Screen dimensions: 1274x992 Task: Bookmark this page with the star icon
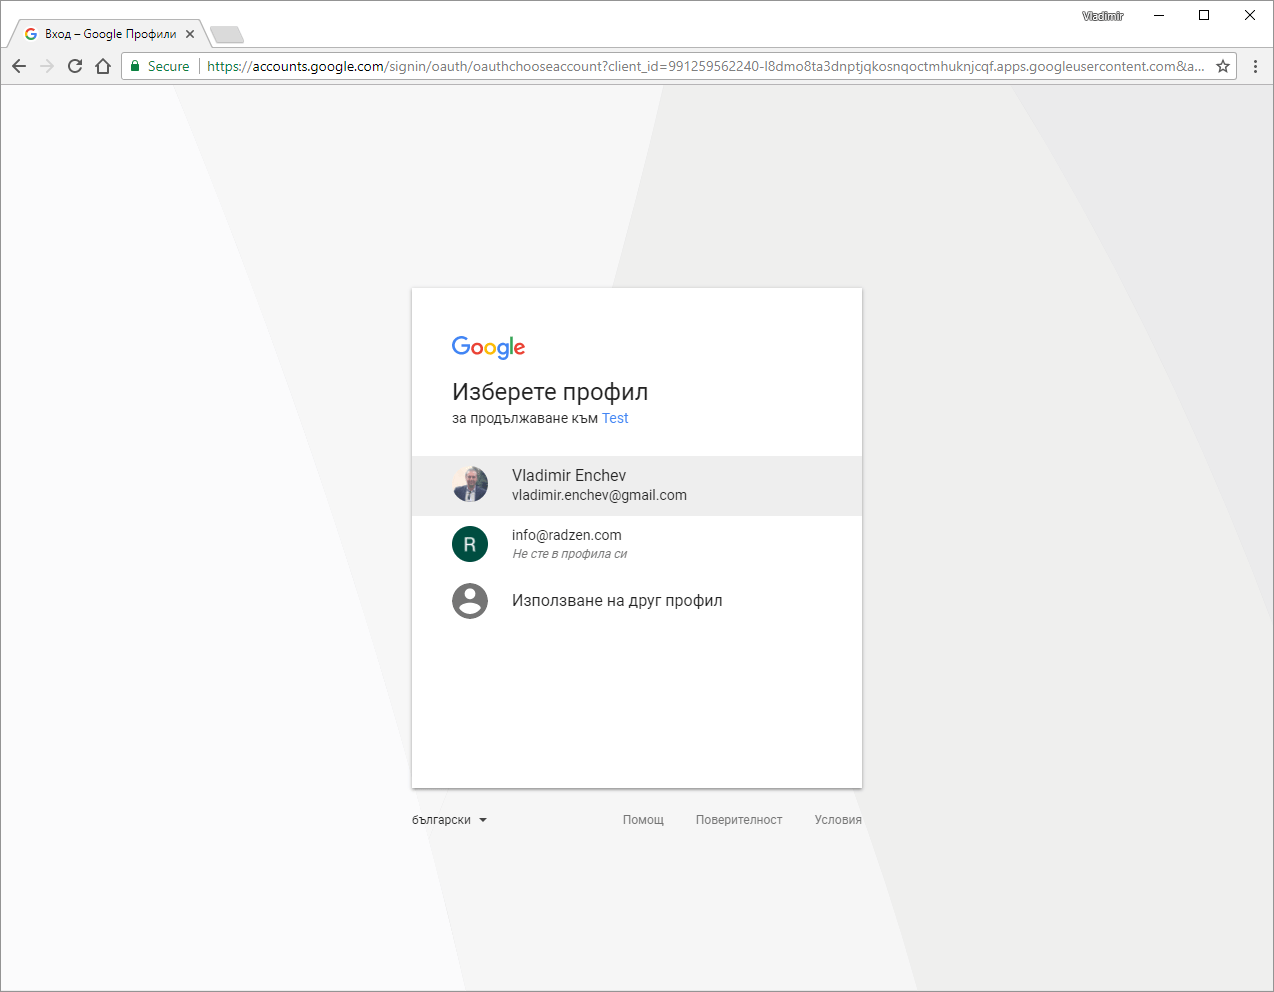pos(1223,66)
